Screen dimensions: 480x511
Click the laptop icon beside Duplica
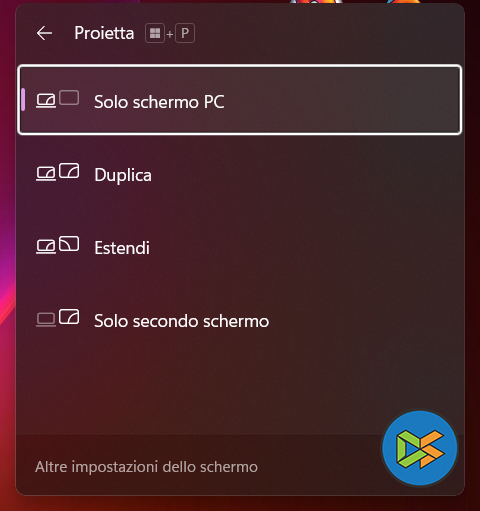(46, 174)
